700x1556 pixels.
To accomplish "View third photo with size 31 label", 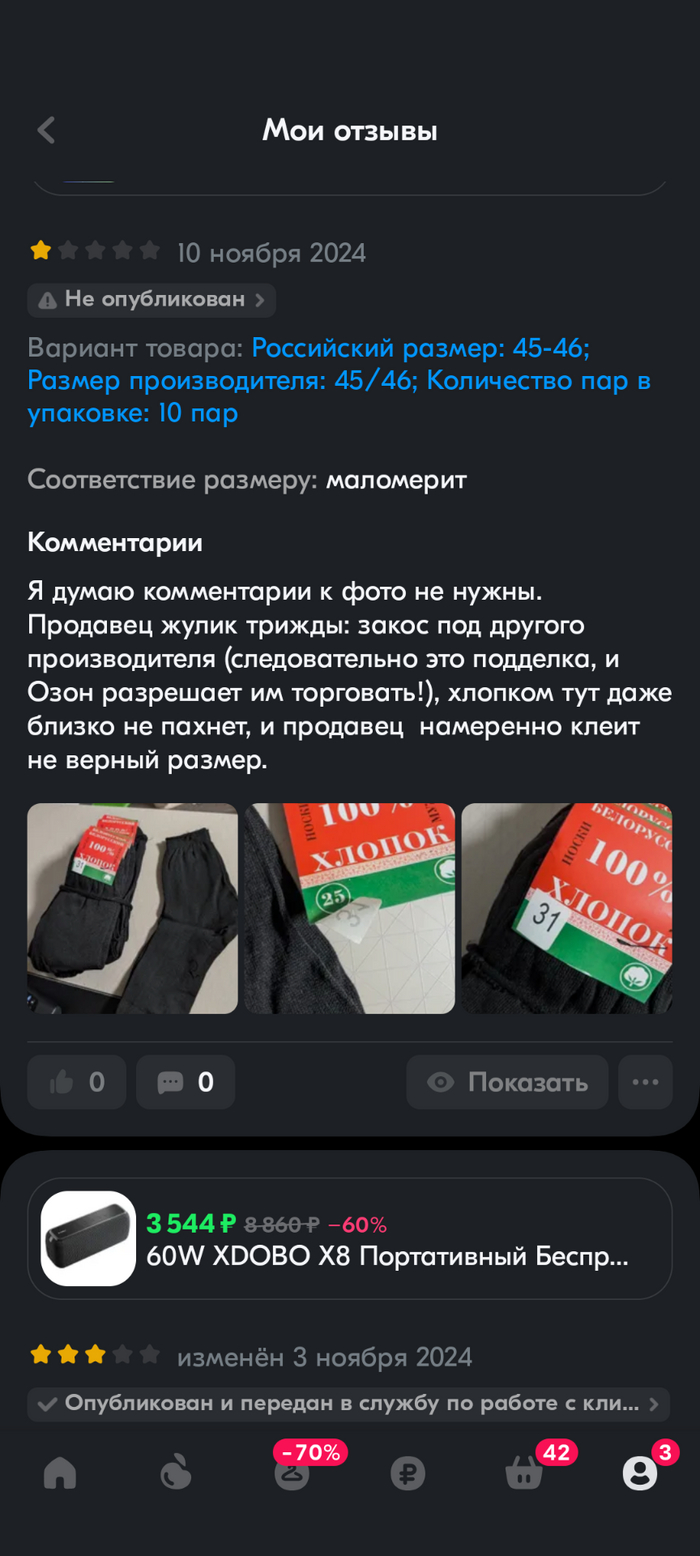I will pyautogui.click(x=567, y=908).
